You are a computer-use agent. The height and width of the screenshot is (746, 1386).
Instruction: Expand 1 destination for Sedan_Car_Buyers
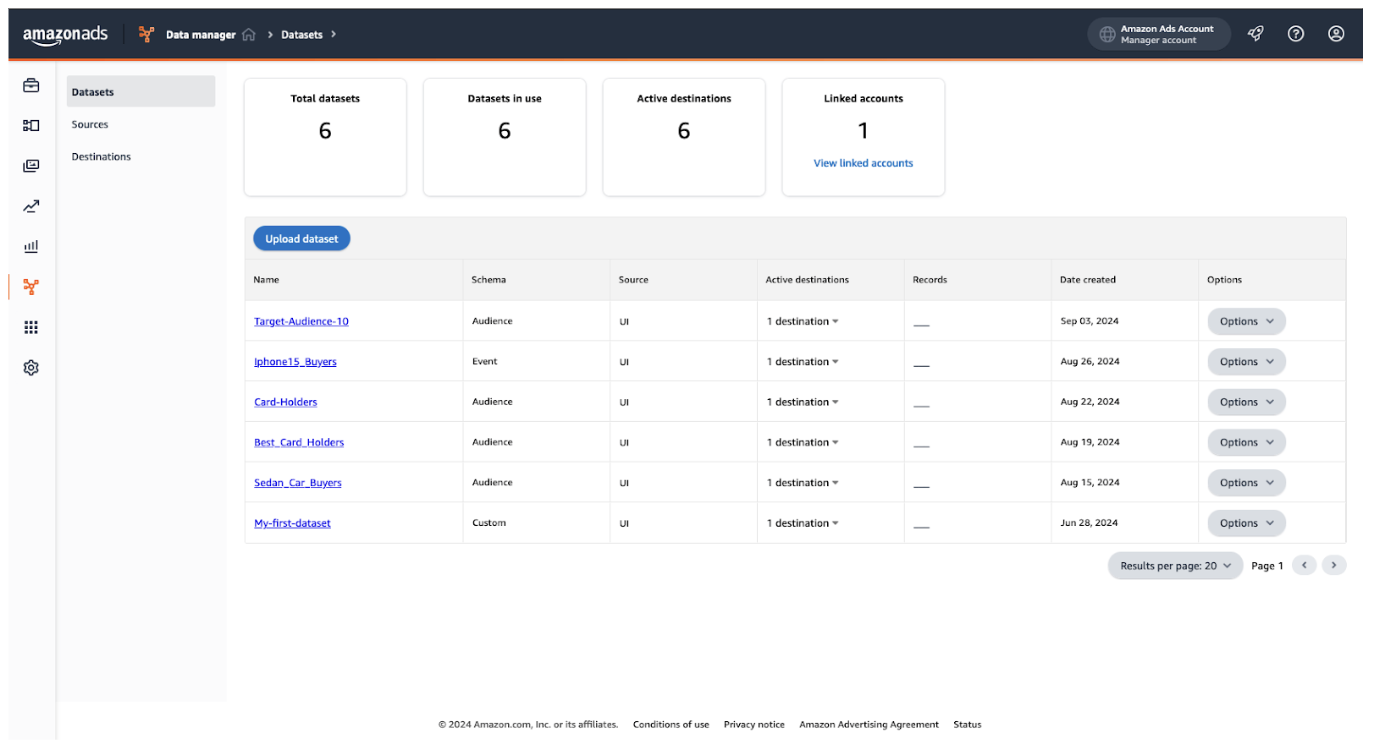tap(803, 483)
